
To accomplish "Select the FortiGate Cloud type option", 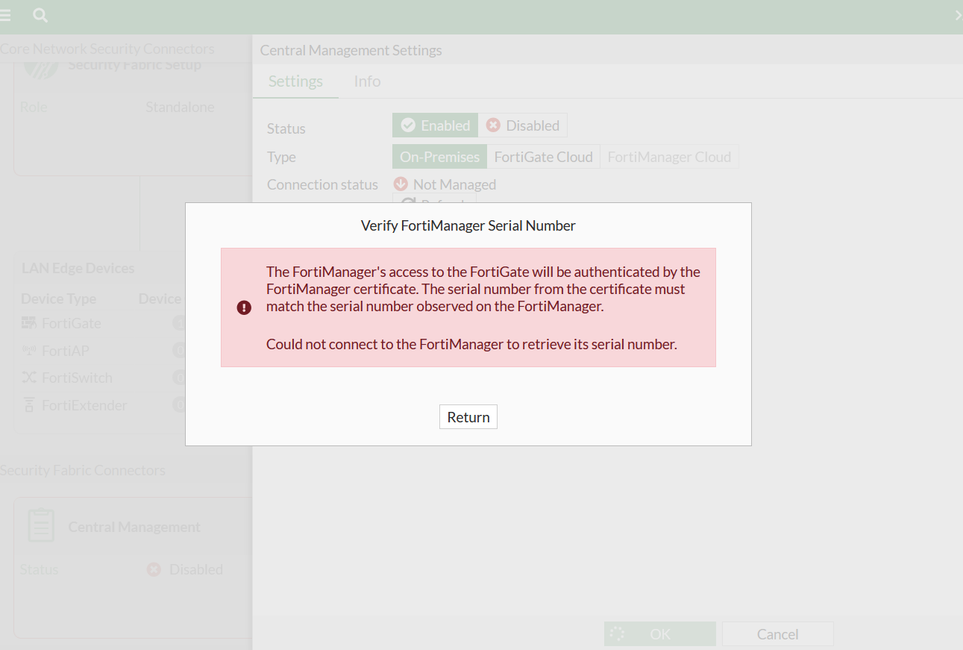I will 544,157.
